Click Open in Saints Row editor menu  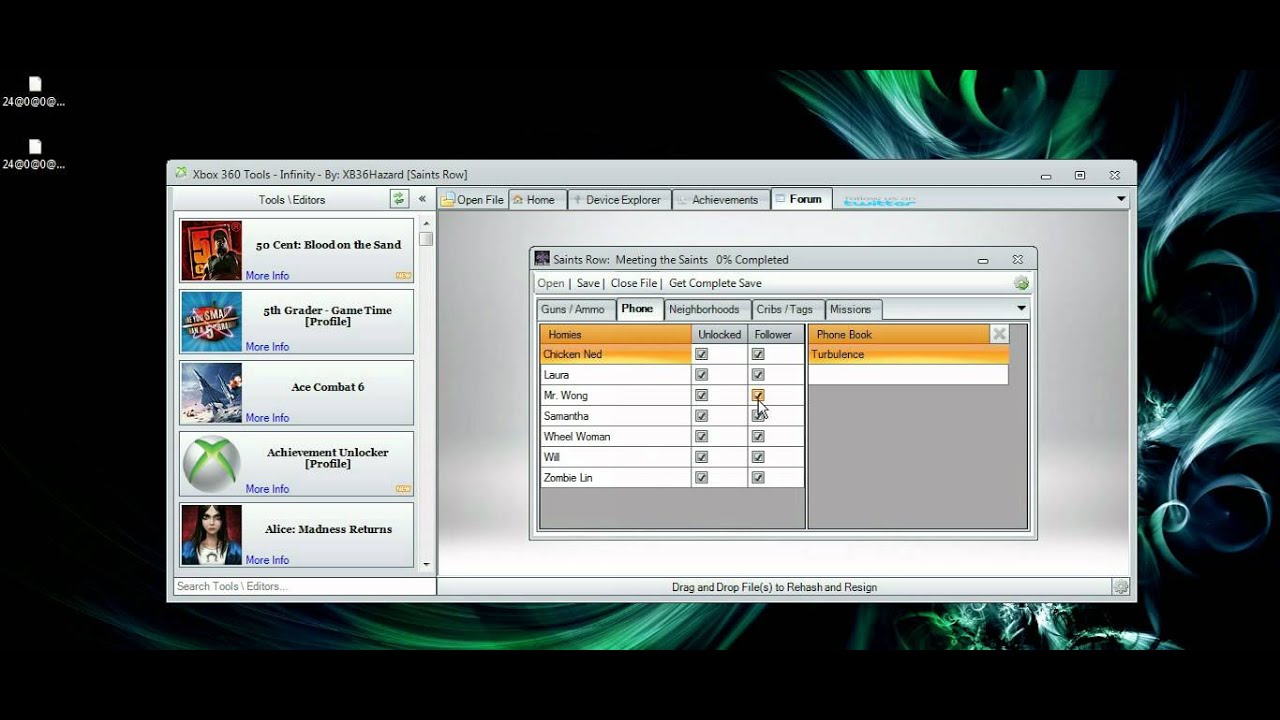pos(551,284)
